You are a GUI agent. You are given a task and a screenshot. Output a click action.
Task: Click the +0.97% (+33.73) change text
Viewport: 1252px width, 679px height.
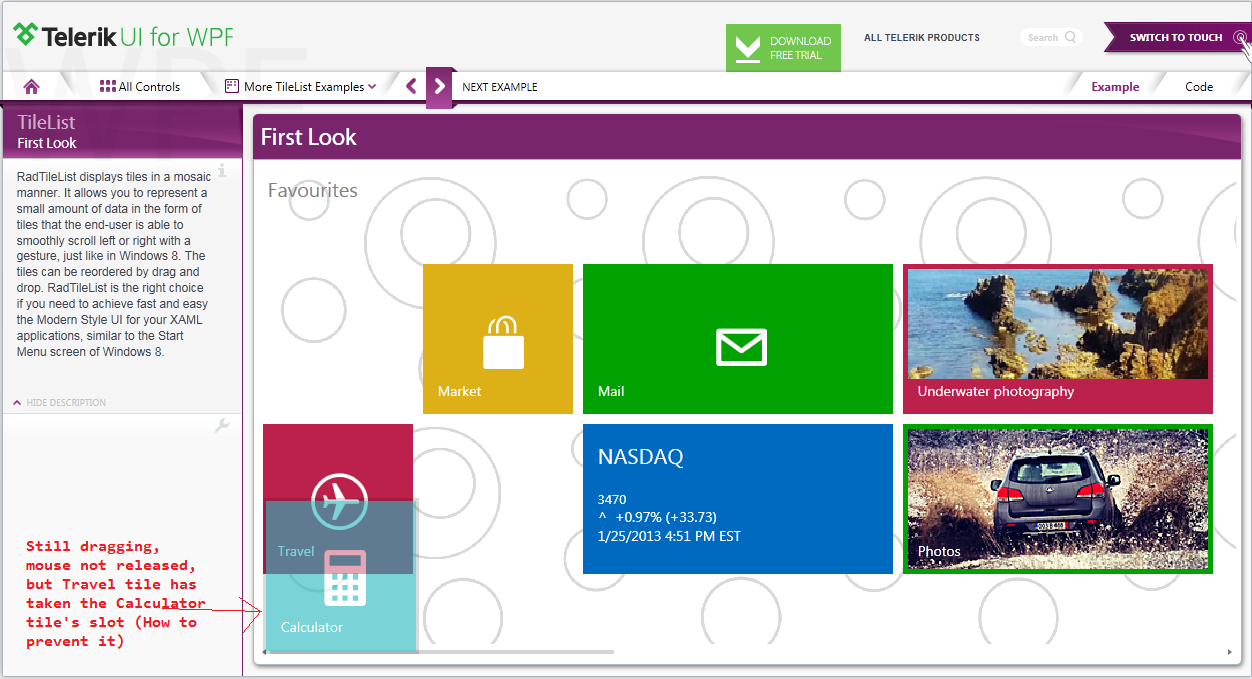[666, 517]
